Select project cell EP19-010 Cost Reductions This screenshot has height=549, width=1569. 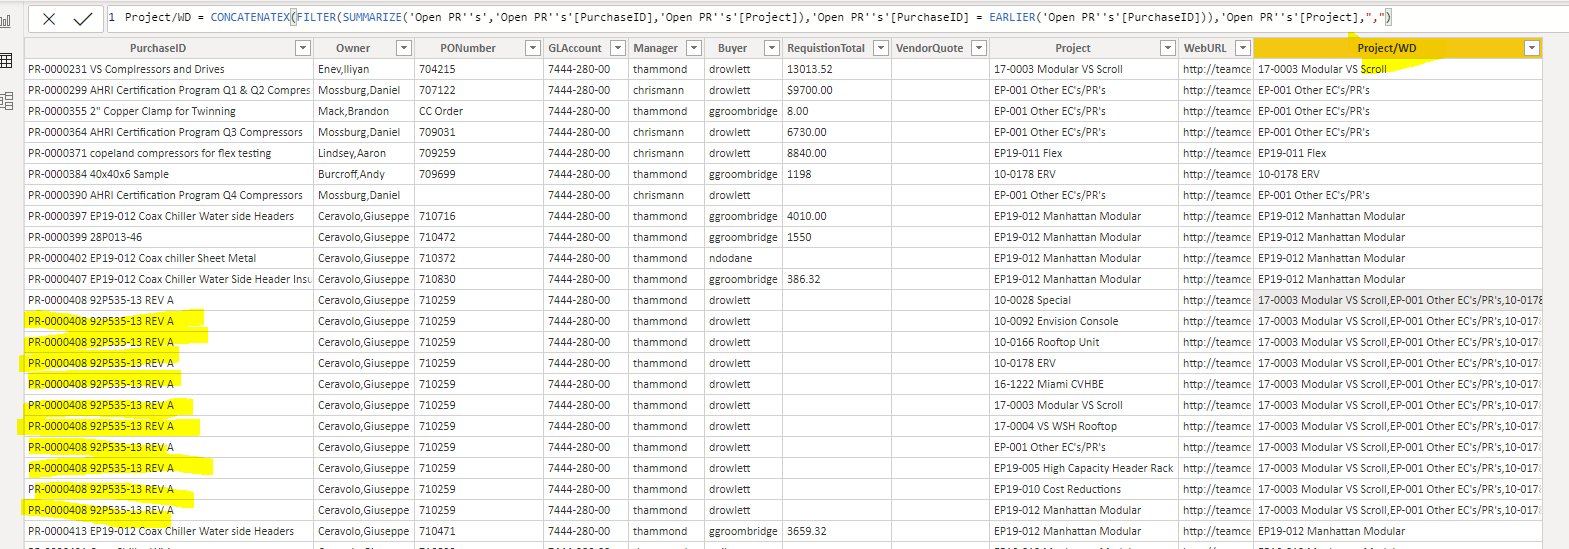1084,489
